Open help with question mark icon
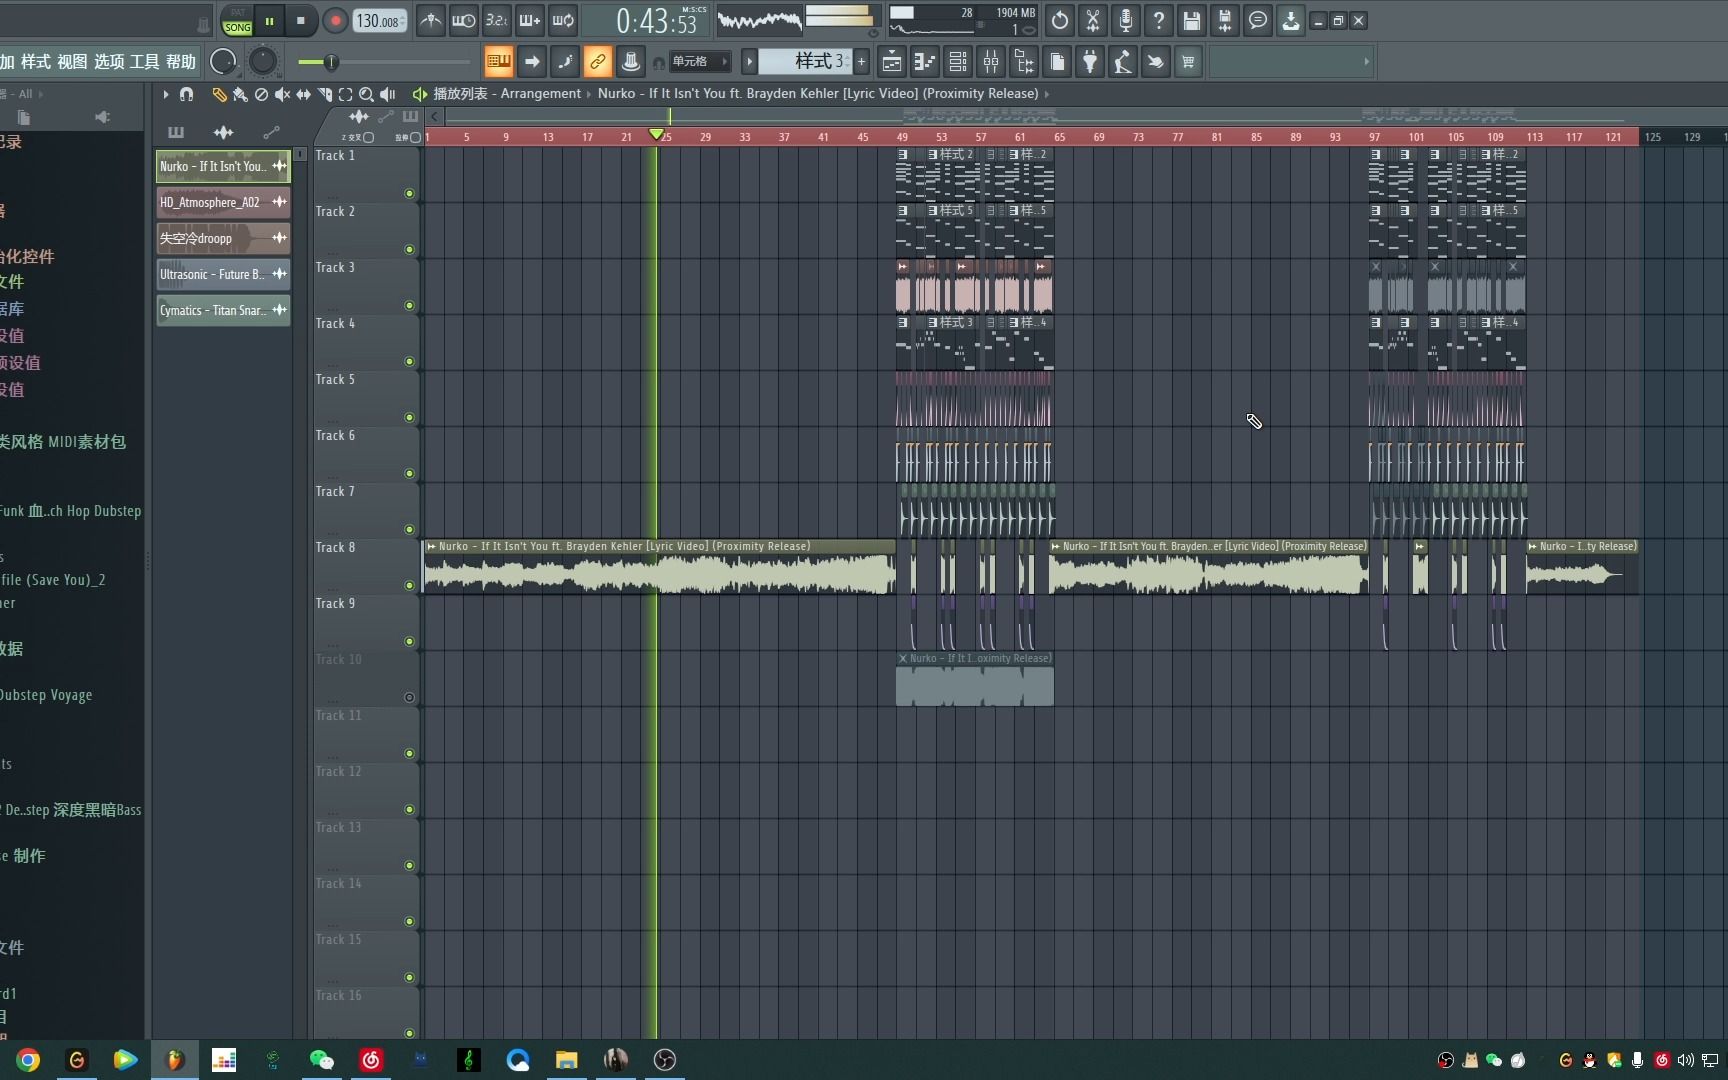1728x1080 pixels. (1159, 20)
